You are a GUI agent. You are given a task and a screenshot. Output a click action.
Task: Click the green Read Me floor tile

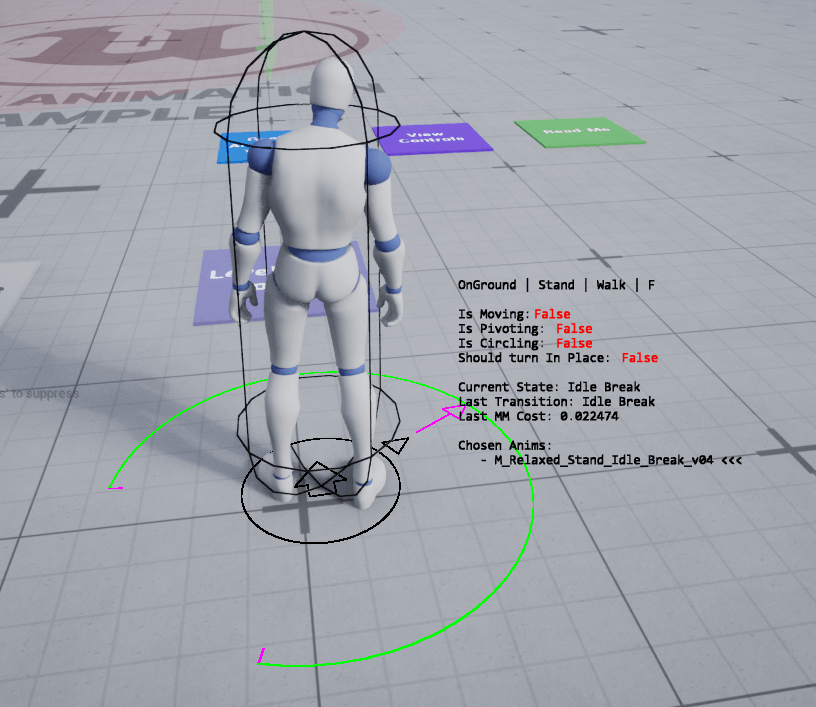579,132
